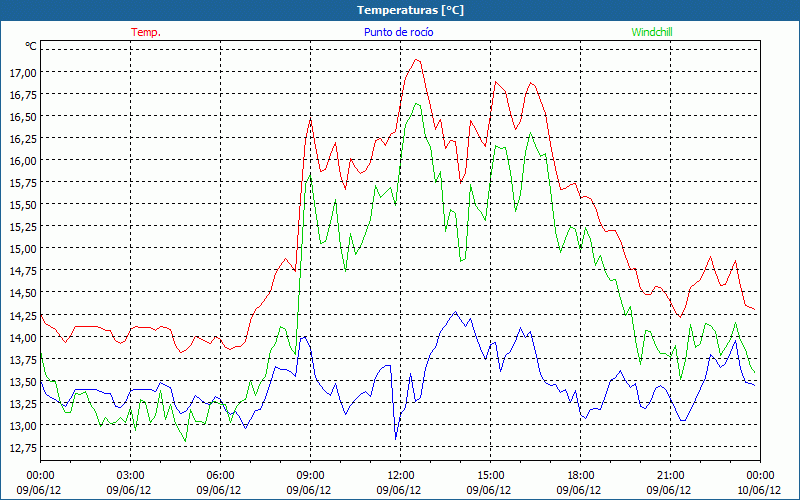800x500 pixels.
Task: Click the 14,50 y-axis value
Action: click(x=23, y=293)
